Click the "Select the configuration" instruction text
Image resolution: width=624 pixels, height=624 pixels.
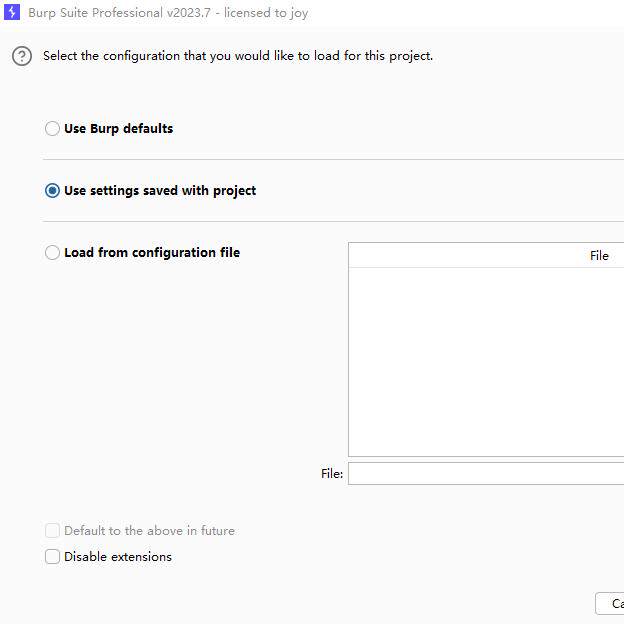pos(238,56)
